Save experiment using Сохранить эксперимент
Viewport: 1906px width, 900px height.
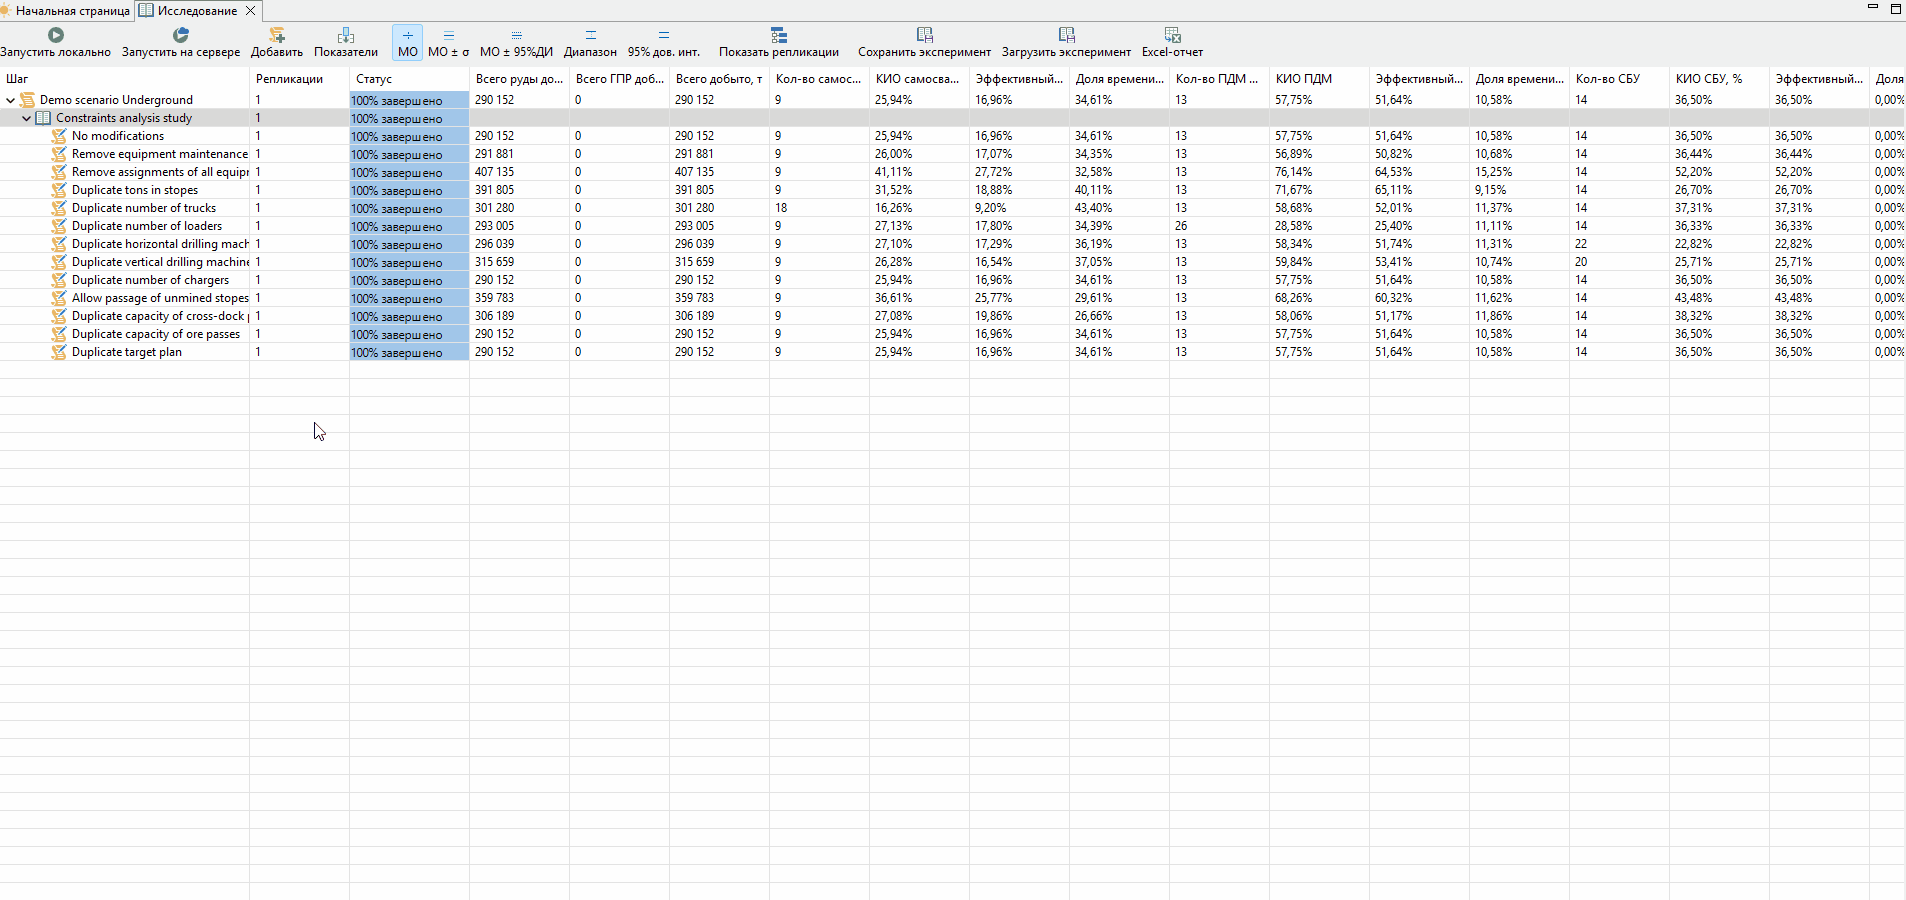coord(924,43)
